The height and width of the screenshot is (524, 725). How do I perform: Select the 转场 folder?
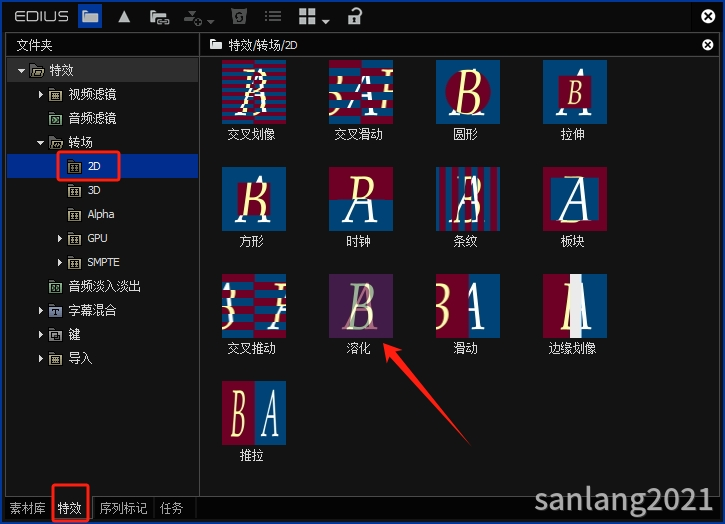coord(102,142)
